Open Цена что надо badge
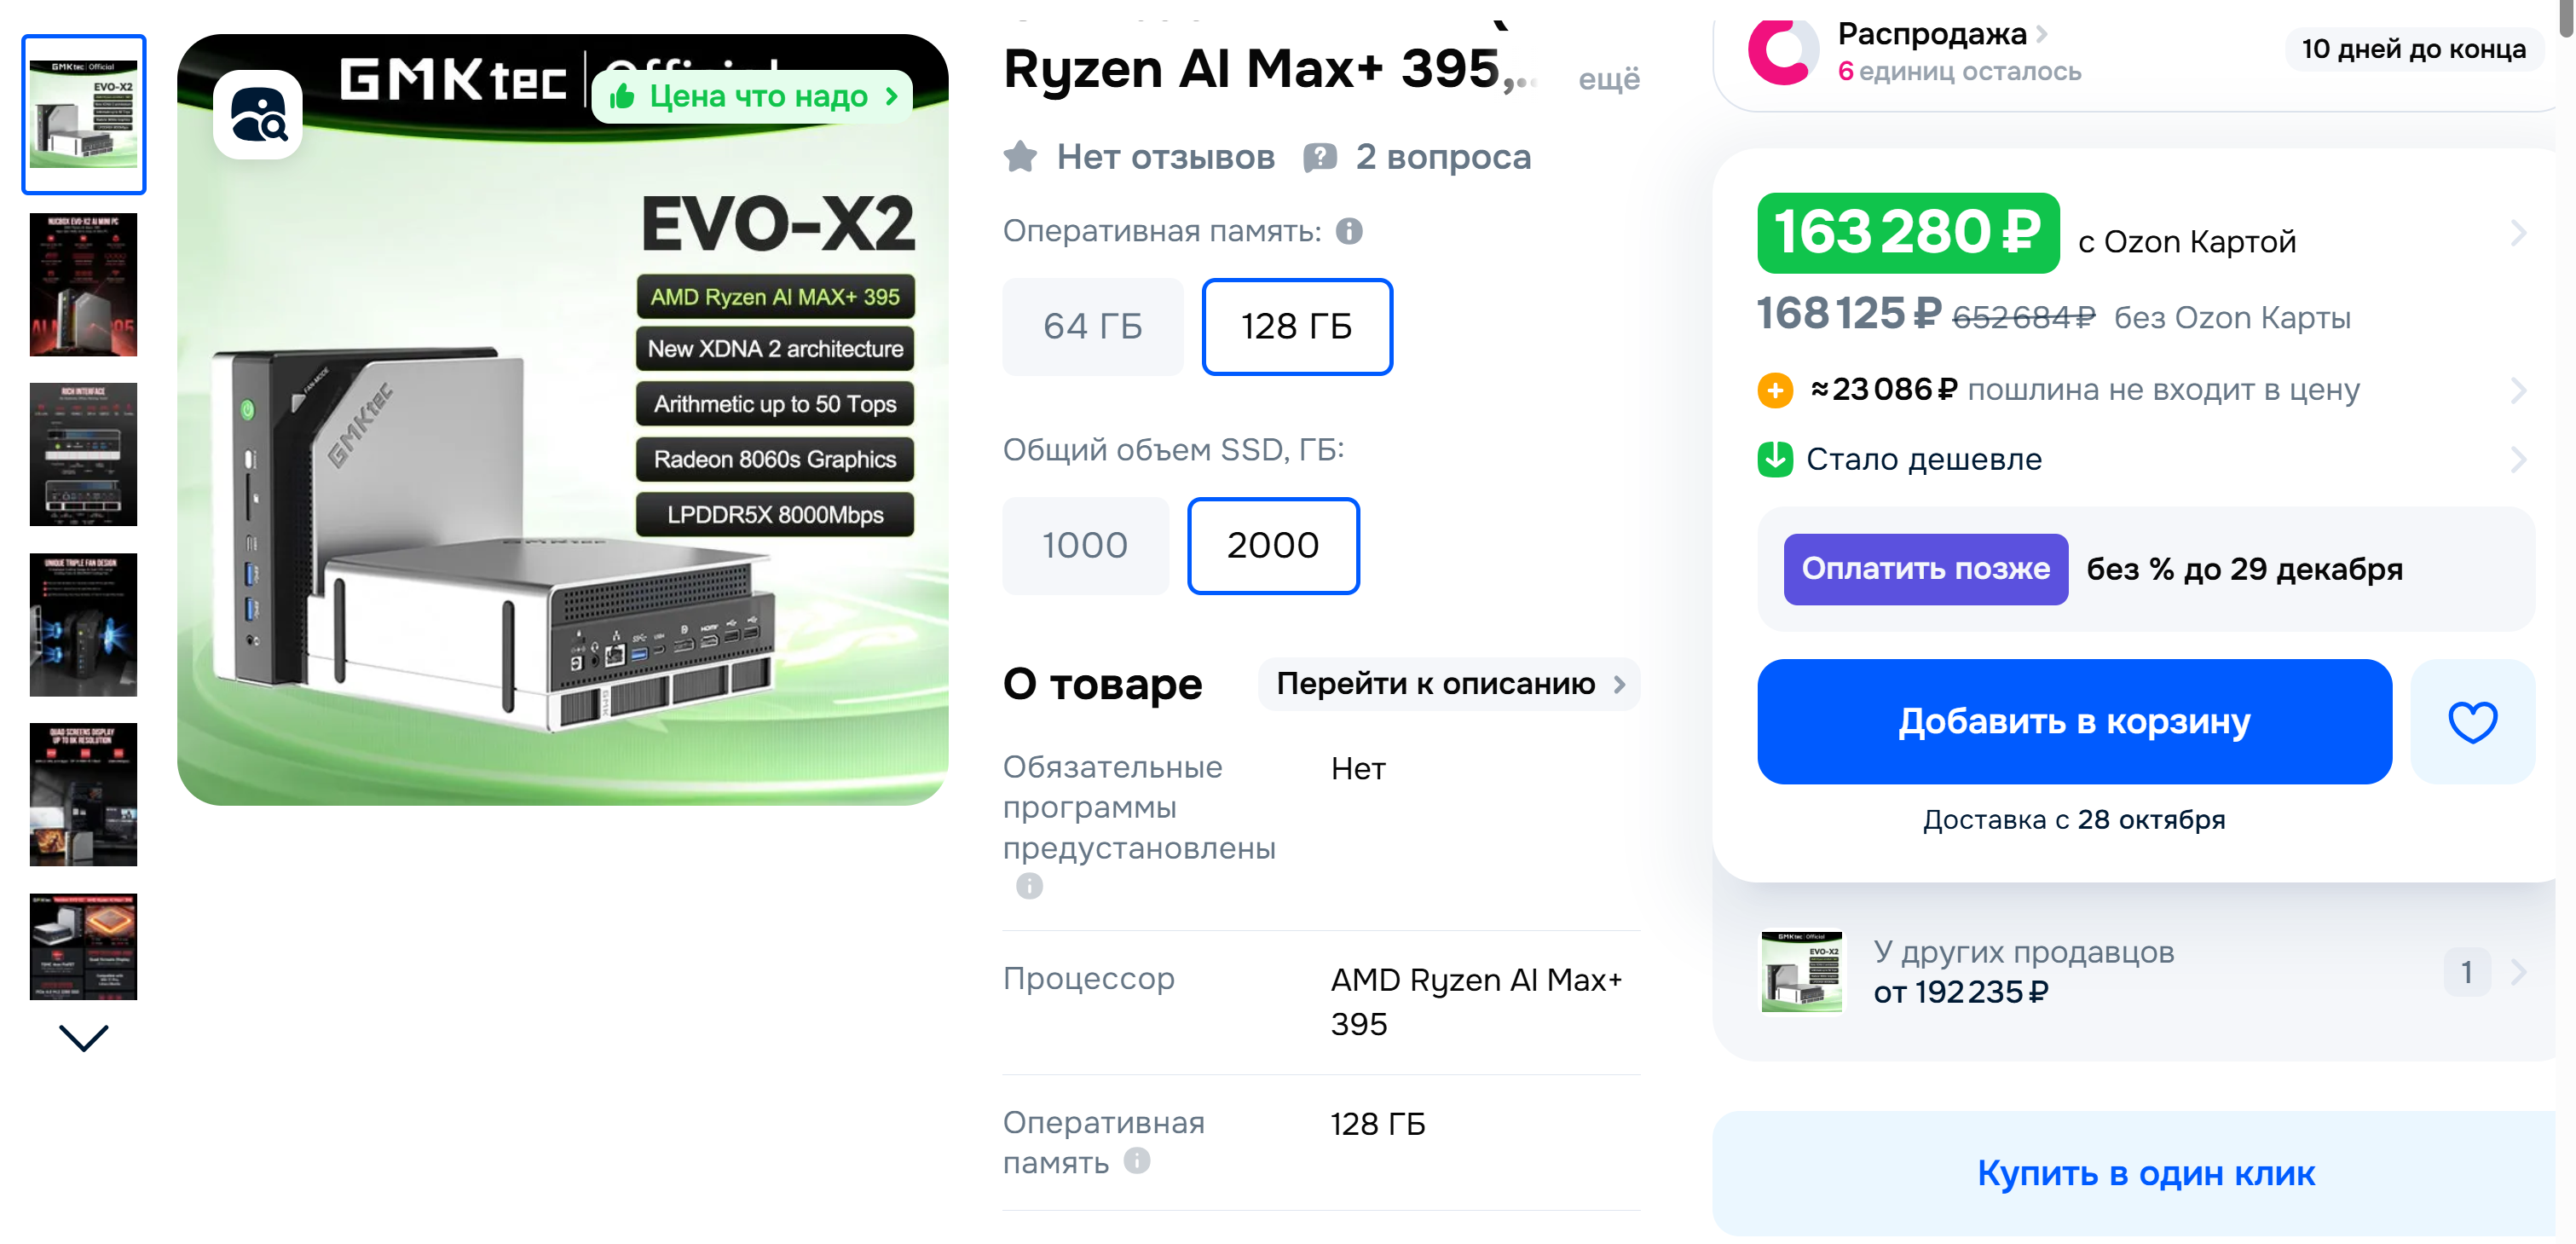Viewport: 2576px width, 1244px height. pos(752,96)
